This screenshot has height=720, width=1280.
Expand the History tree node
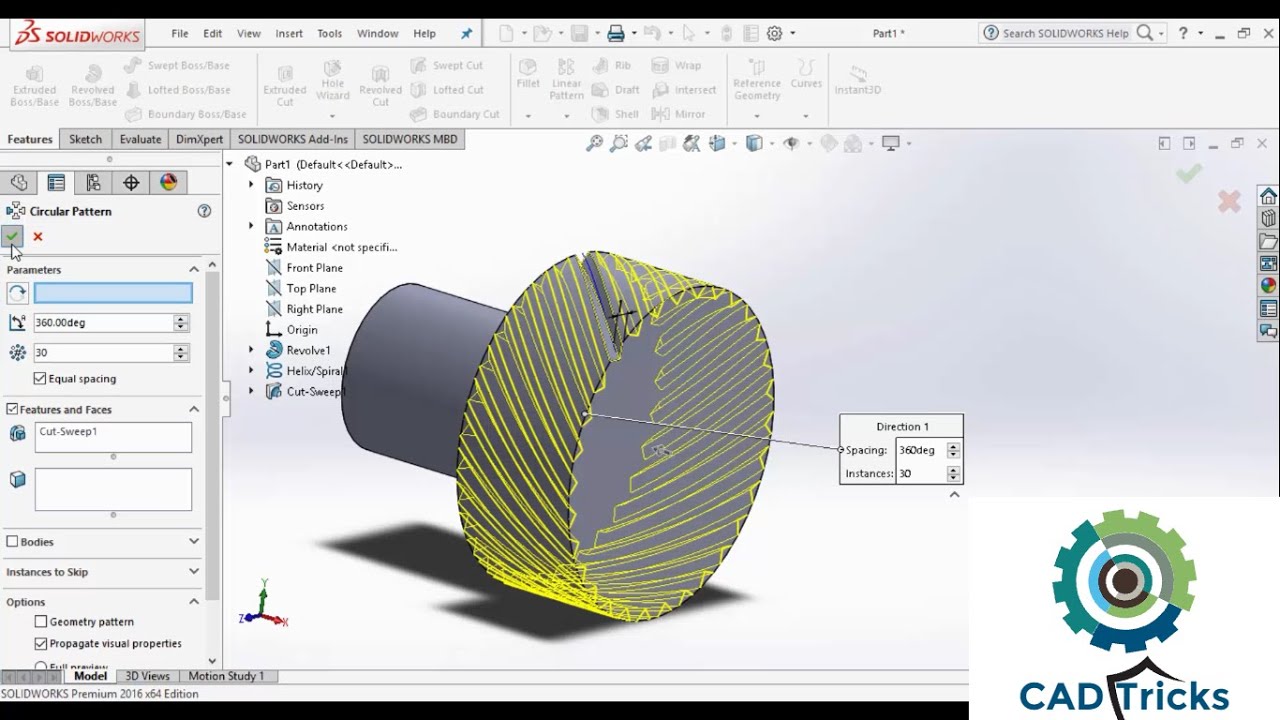tap(251, 185)
